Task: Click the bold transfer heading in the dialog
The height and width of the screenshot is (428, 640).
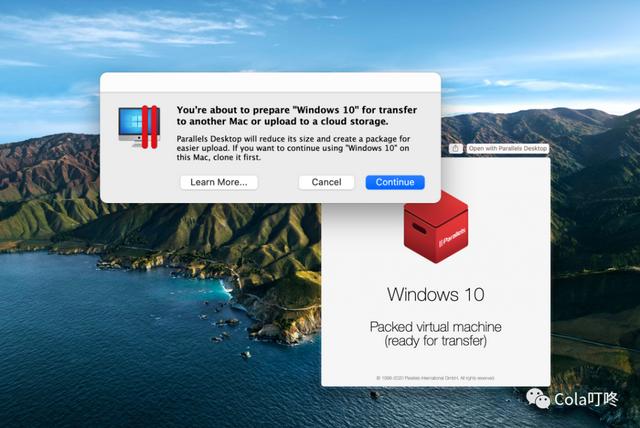Action: pos(297,115)
